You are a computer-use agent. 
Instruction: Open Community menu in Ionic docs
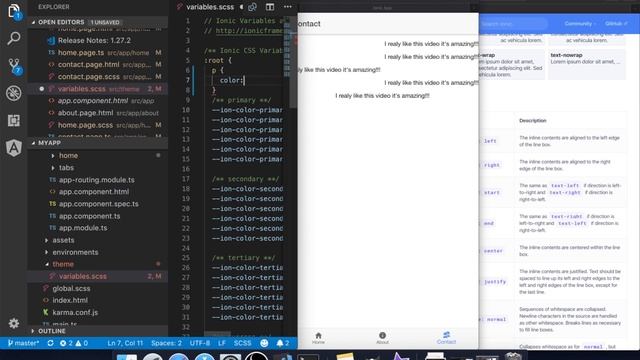(x=579, y=24)
